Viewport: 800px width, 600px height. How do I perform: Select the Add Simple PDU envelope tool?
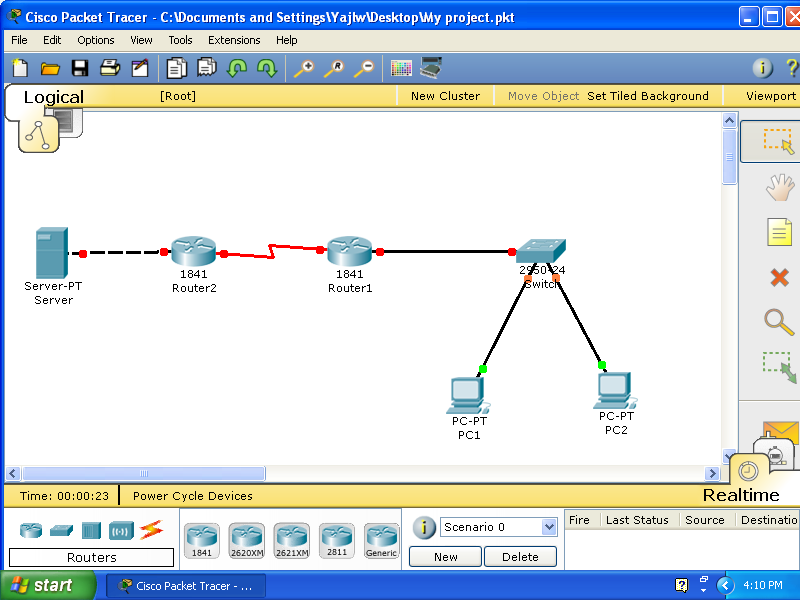click(x=781, y=432)
